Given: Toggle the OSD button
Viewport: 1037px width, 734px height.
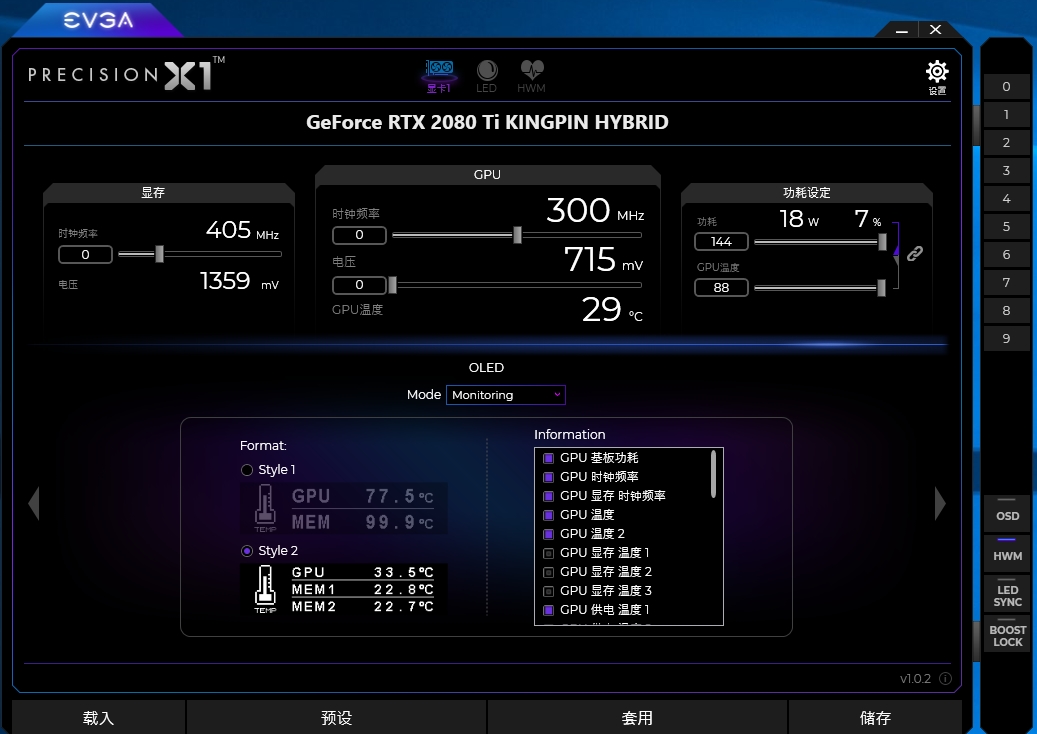Looking at the screenshot, I should [x=1007, y=512].
